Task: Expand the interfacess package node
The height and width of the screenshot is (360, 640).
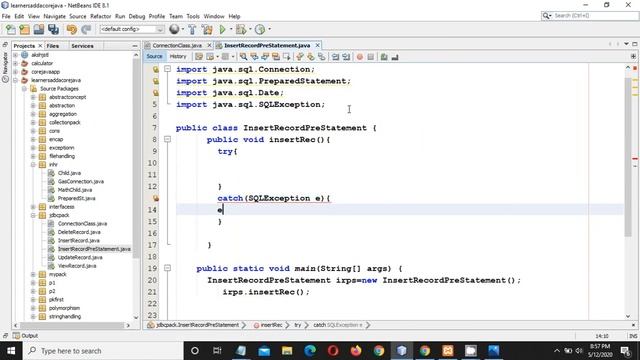Action: (x=33, y=207)
